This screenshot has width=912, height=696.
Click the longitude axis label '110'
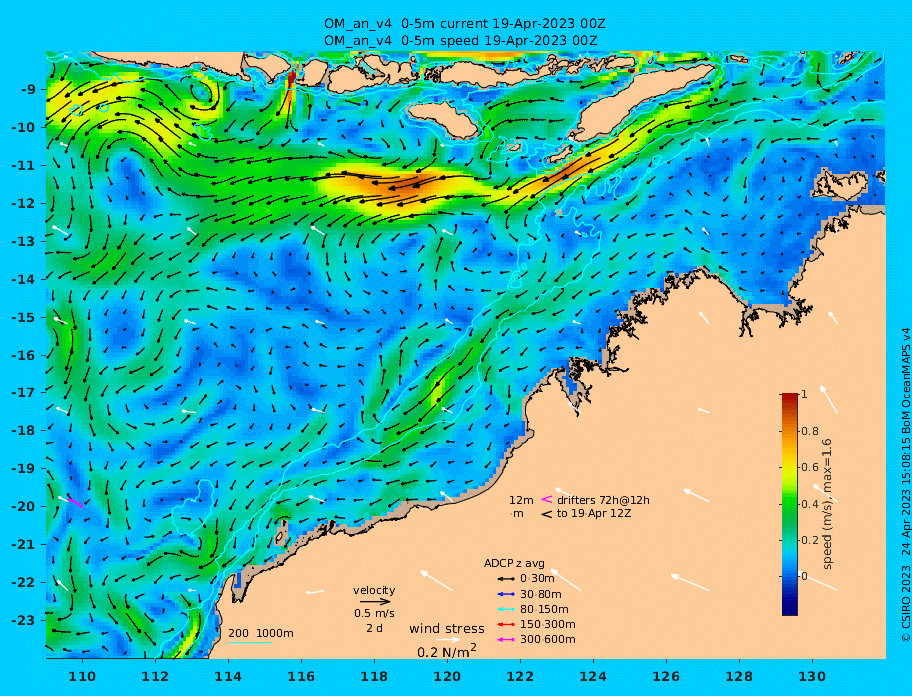point(82,676)
